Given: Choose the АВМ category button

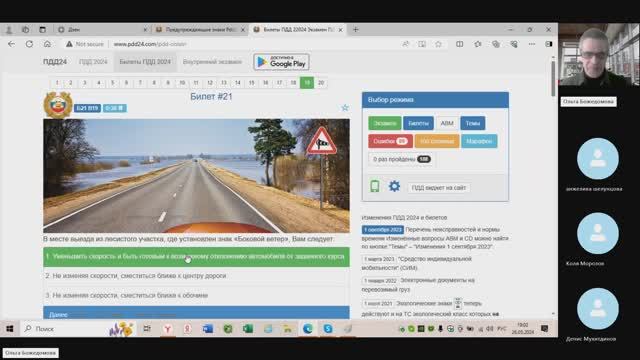Looking at the screenshot, I should click(447, 123).
